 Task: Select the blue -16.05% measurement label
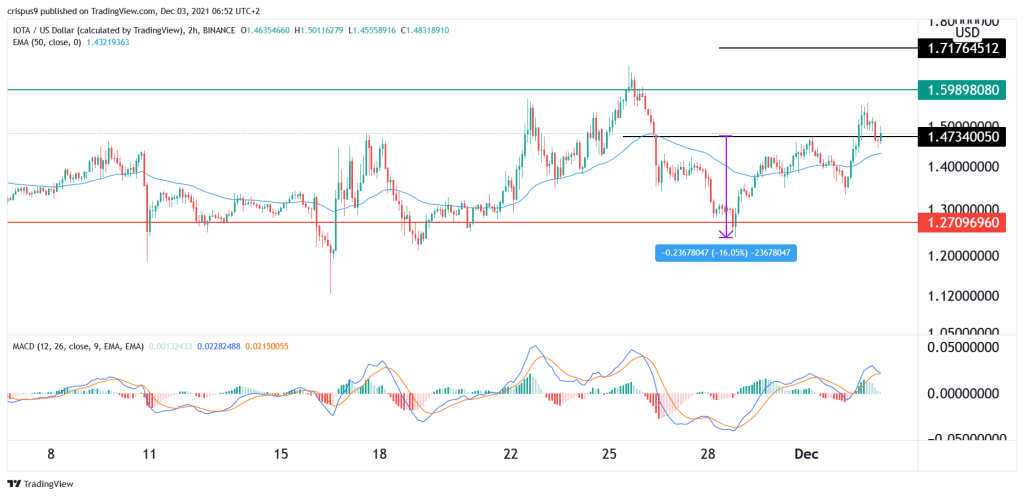[x=725, y=254]
